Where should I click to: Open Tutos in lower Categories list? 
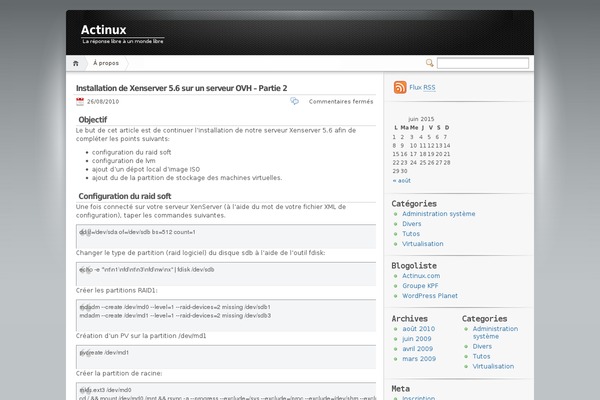tap(481, 356)
